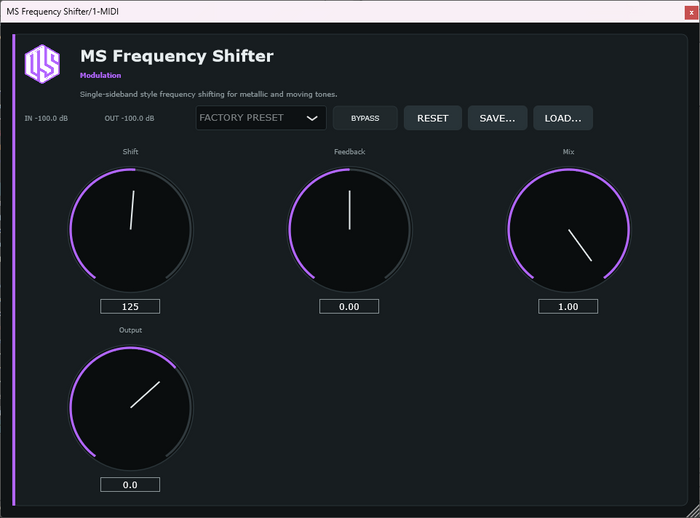
Task: Click the IN -100.0 dB level readout
Action: click(46, 118)
